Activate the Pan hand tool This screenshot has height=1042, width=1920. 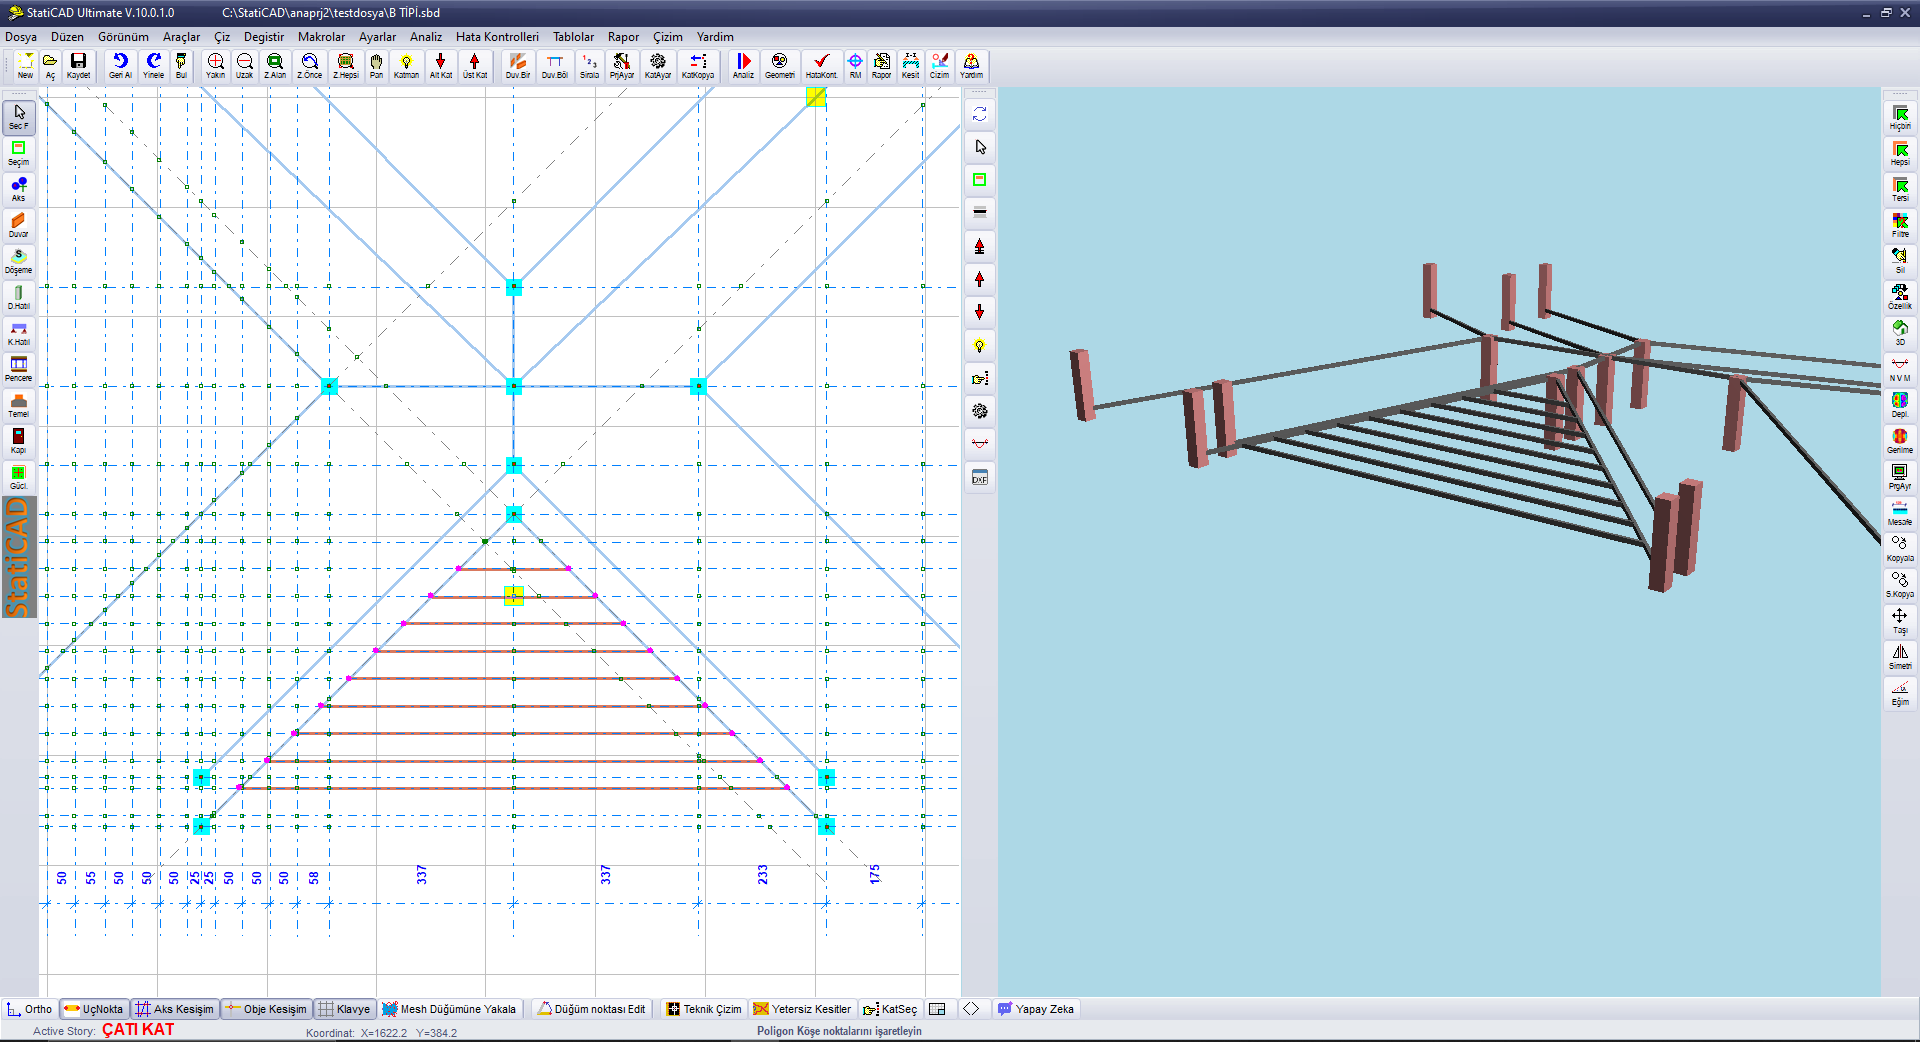[376, 65]
